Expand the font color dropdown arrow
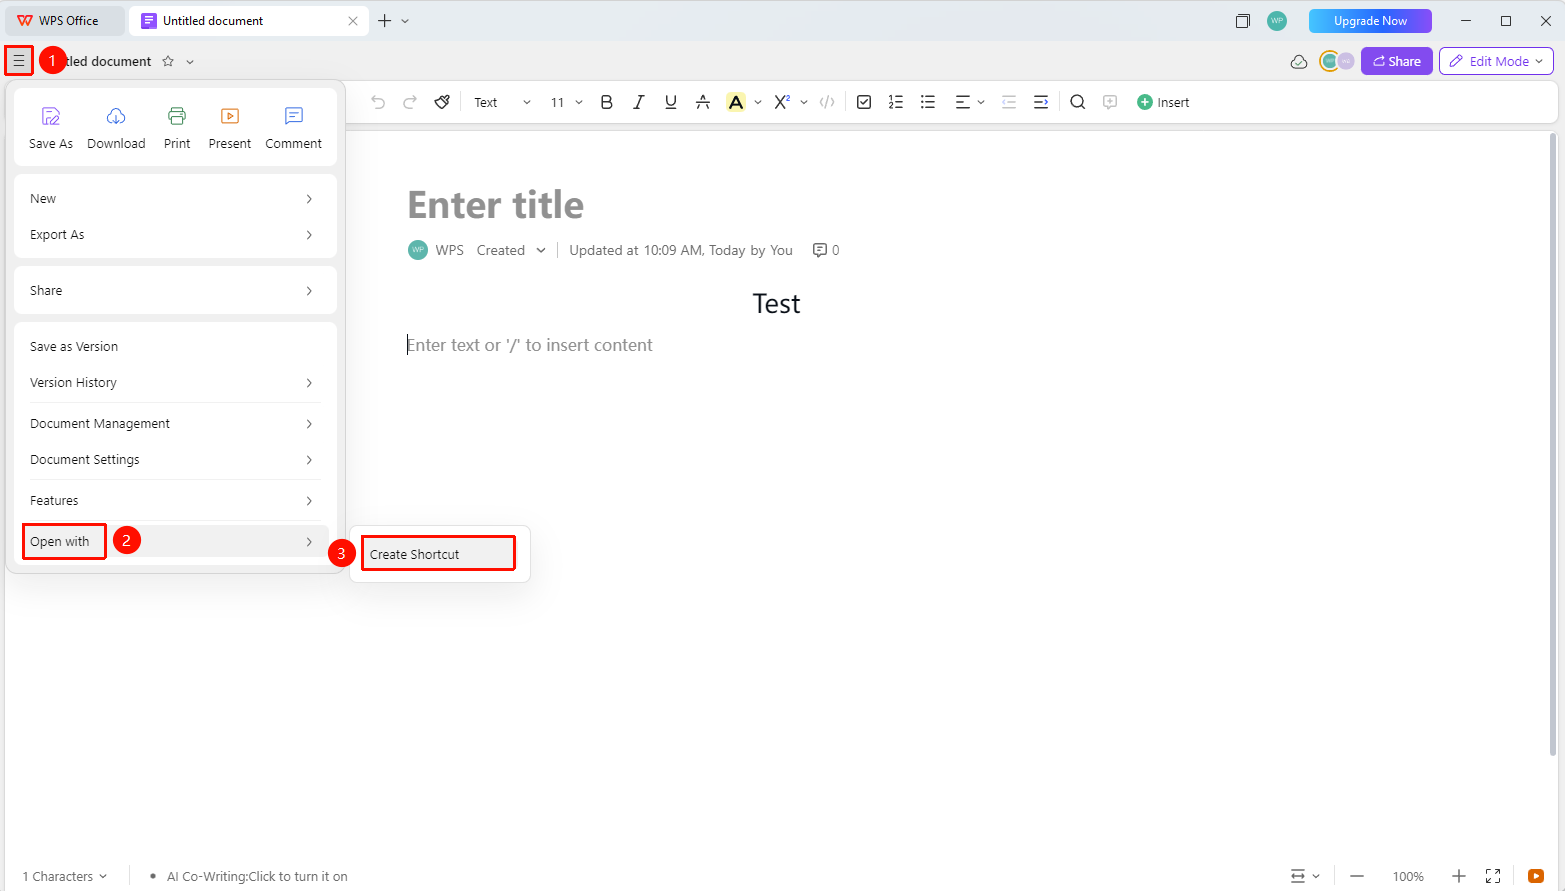 tap(758, 102)
